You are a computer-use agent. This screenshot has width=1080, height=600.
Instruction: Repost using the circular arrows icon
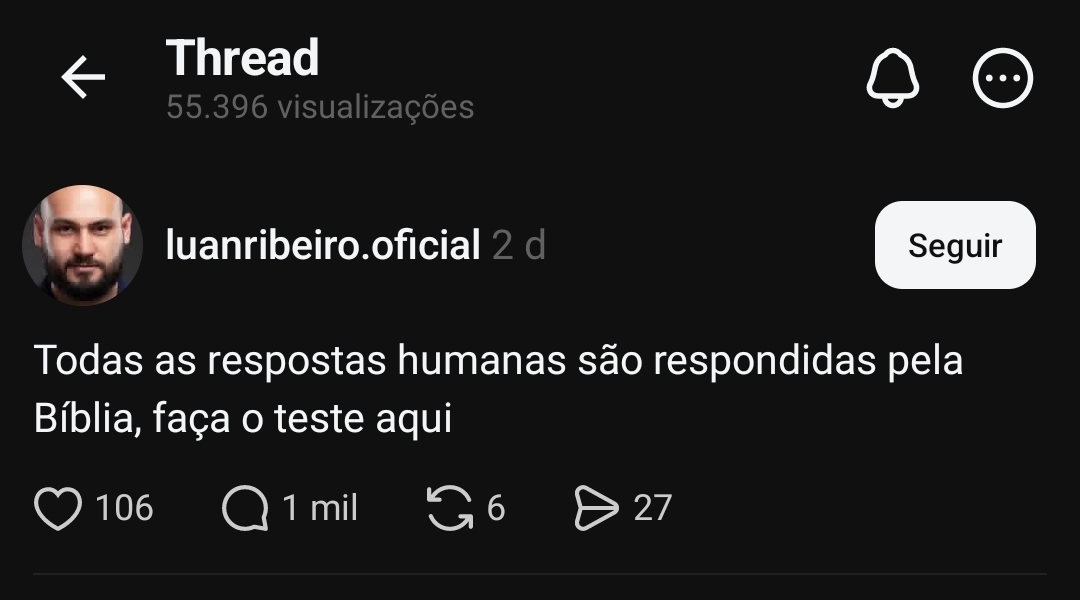[x=450, y=508]
